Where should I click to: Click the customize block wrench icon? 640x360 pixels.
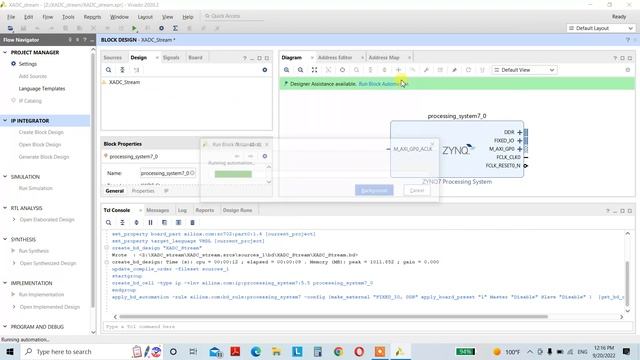pyautogui.click(x=426, y=70)
